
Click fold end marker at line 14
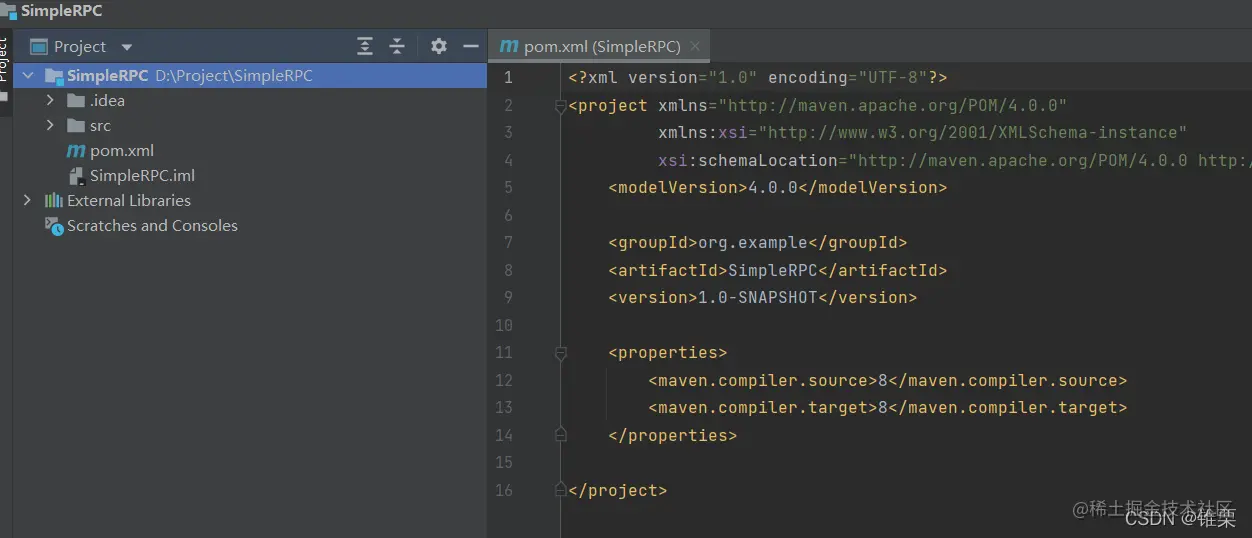[x=560, y=435]
